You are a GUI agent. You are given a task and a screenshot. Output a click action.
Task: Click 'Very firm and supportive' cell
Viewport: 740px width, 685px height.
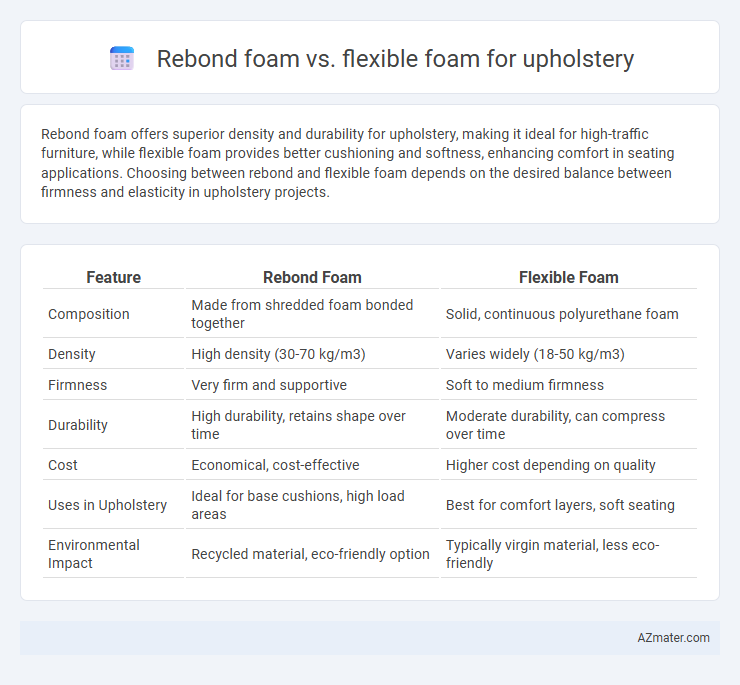click(x=312, y=385)
